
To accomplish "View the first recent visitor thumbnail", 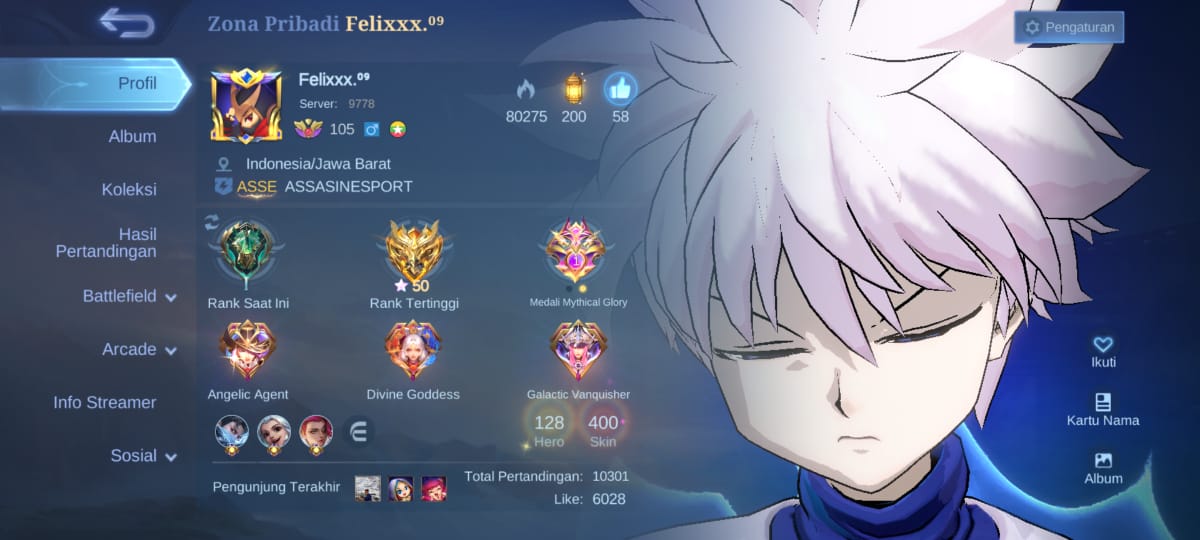I will (368, 489).
